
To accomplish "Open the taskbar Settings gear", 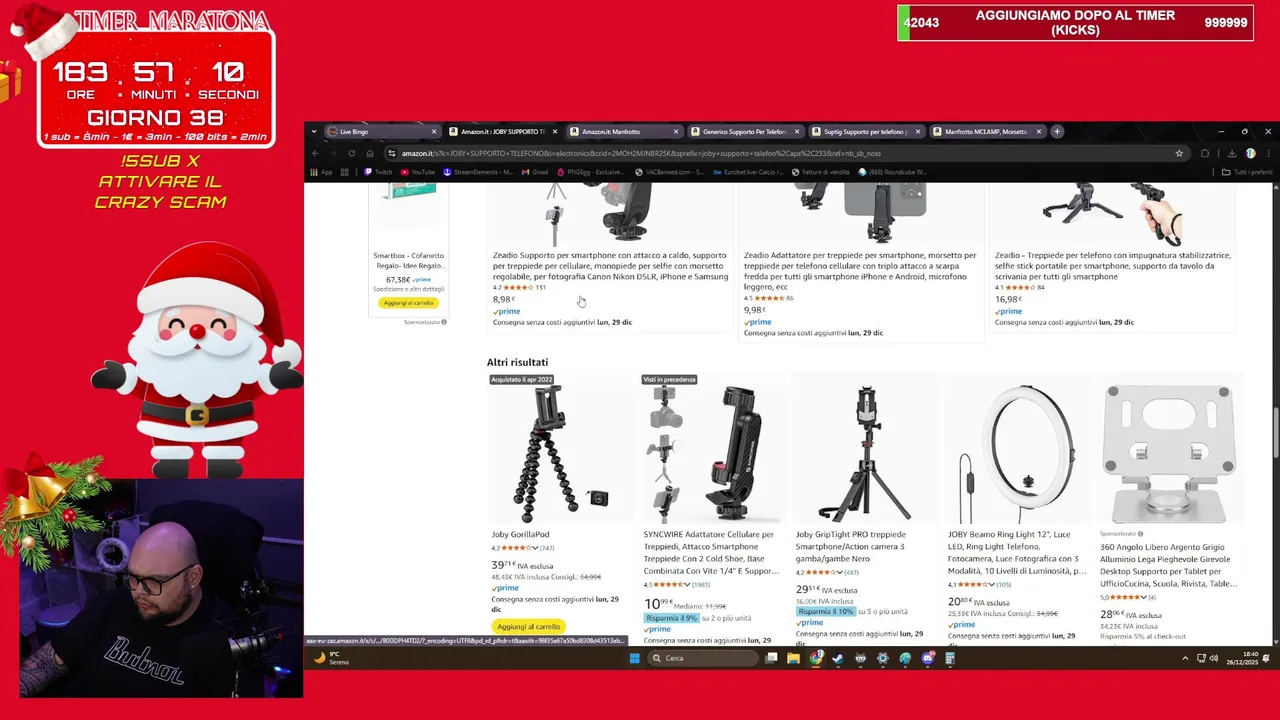I will 883,658.
